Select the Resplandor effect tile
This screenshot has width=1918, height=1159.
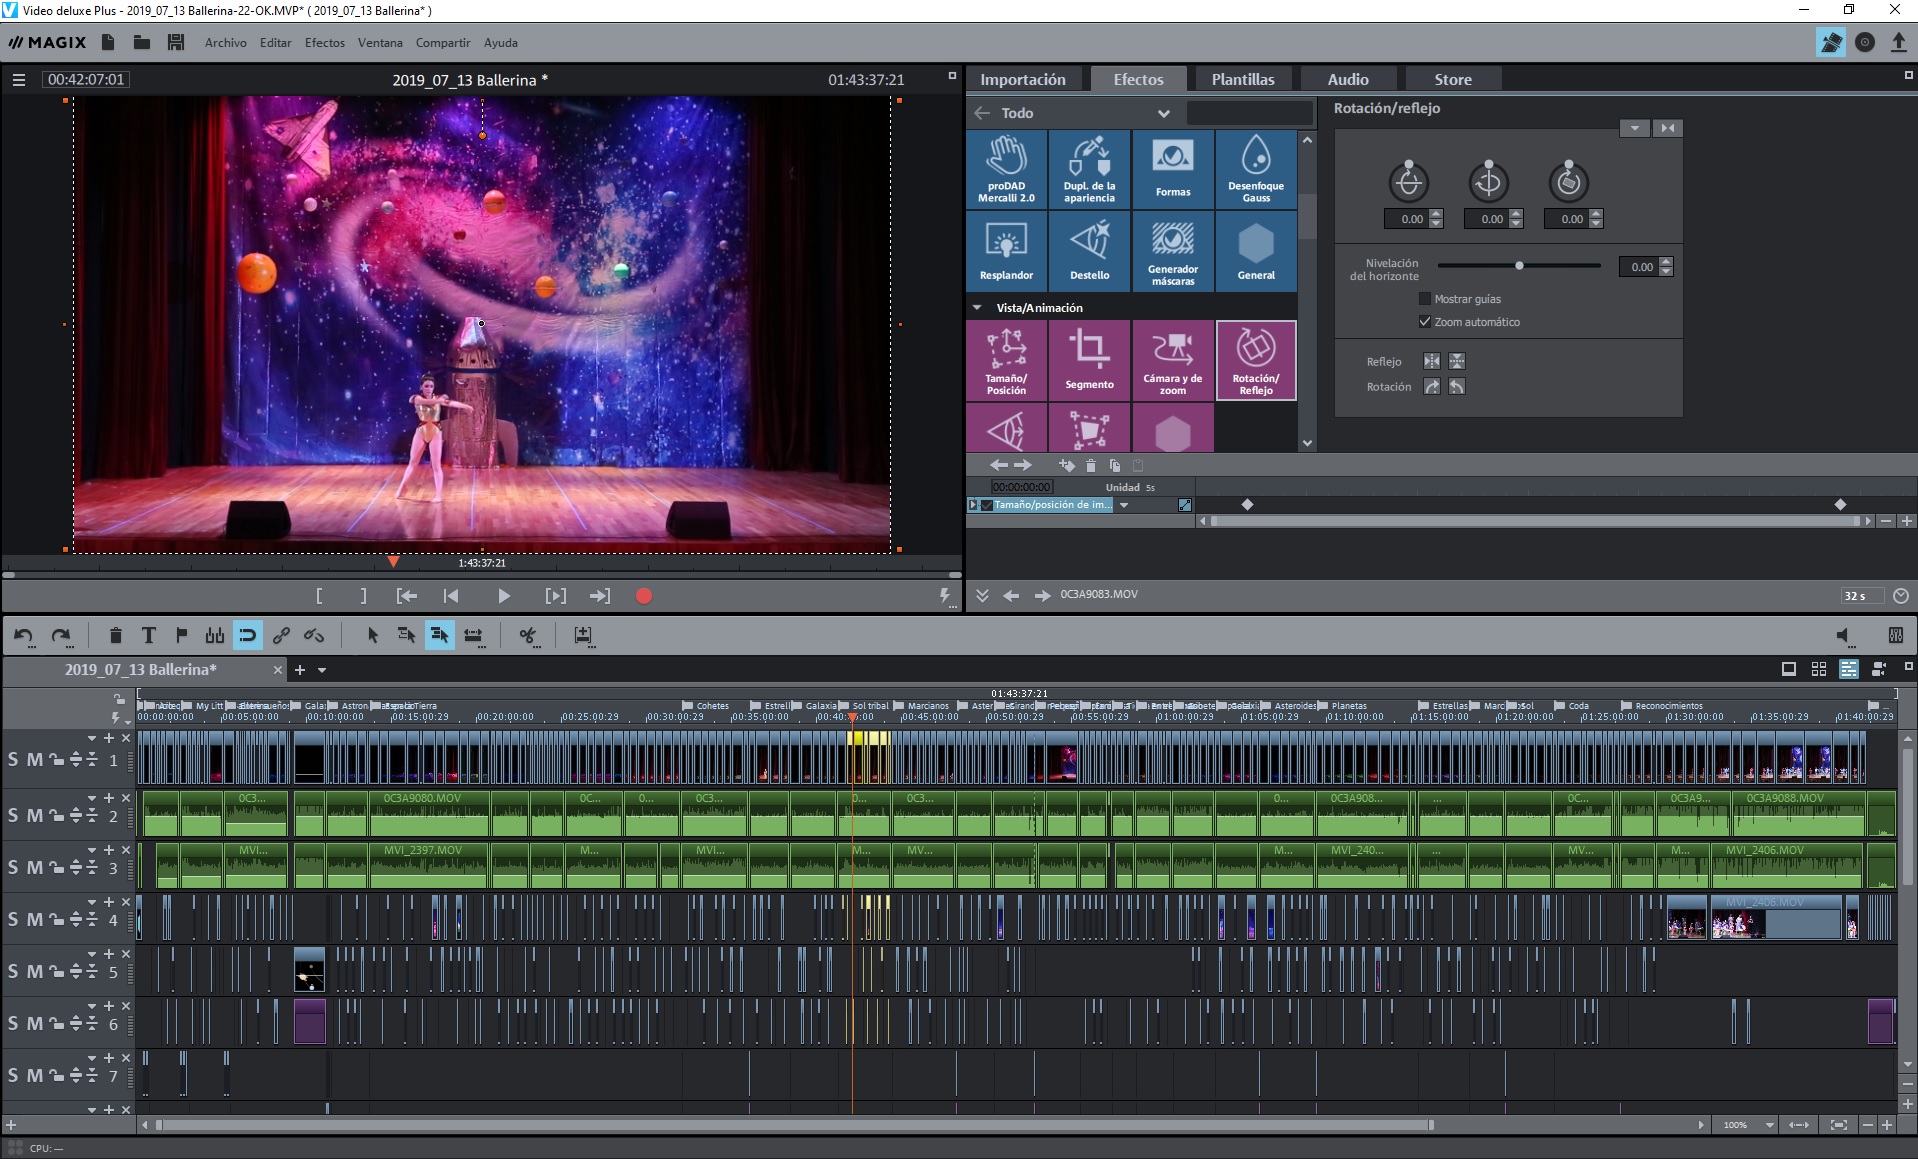click(1006, 251)
